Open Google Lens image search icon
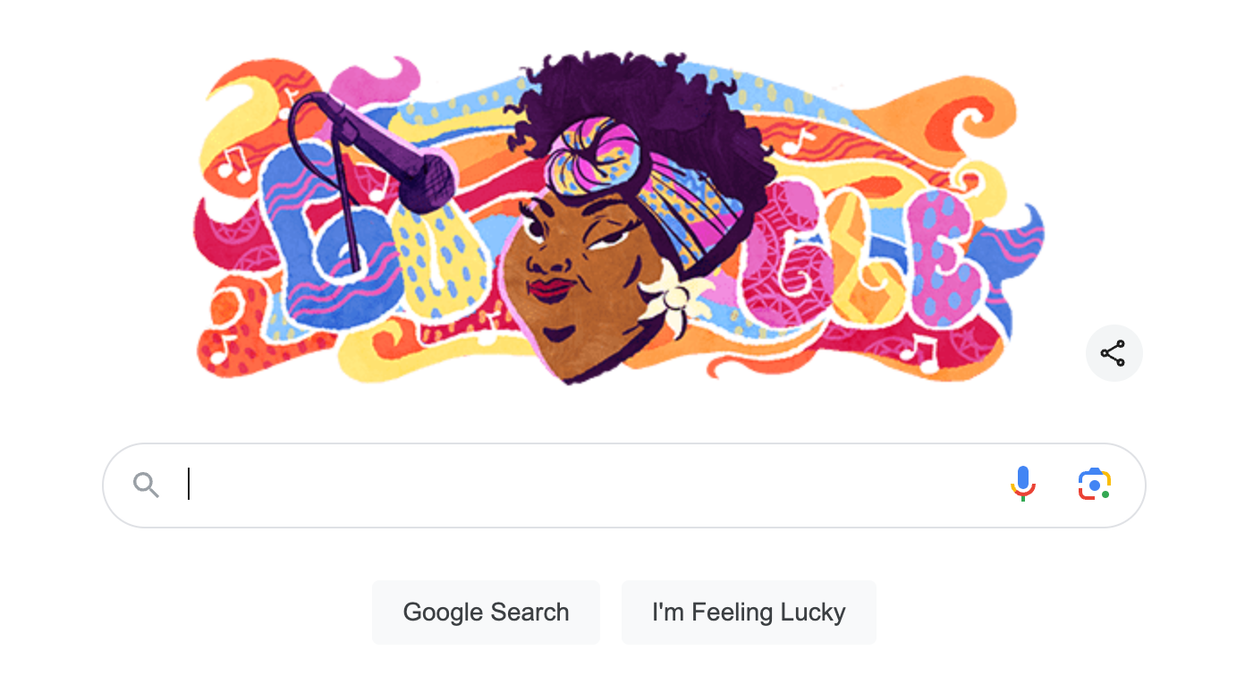Screen dimensions: 1245x700 click(x=1094, y=485)
